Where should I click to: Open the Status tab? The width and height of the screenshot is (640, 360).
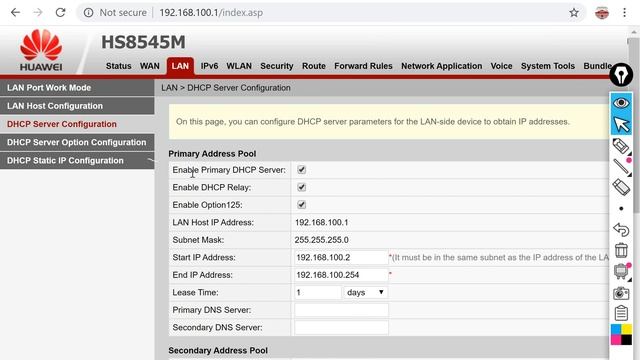118,66
